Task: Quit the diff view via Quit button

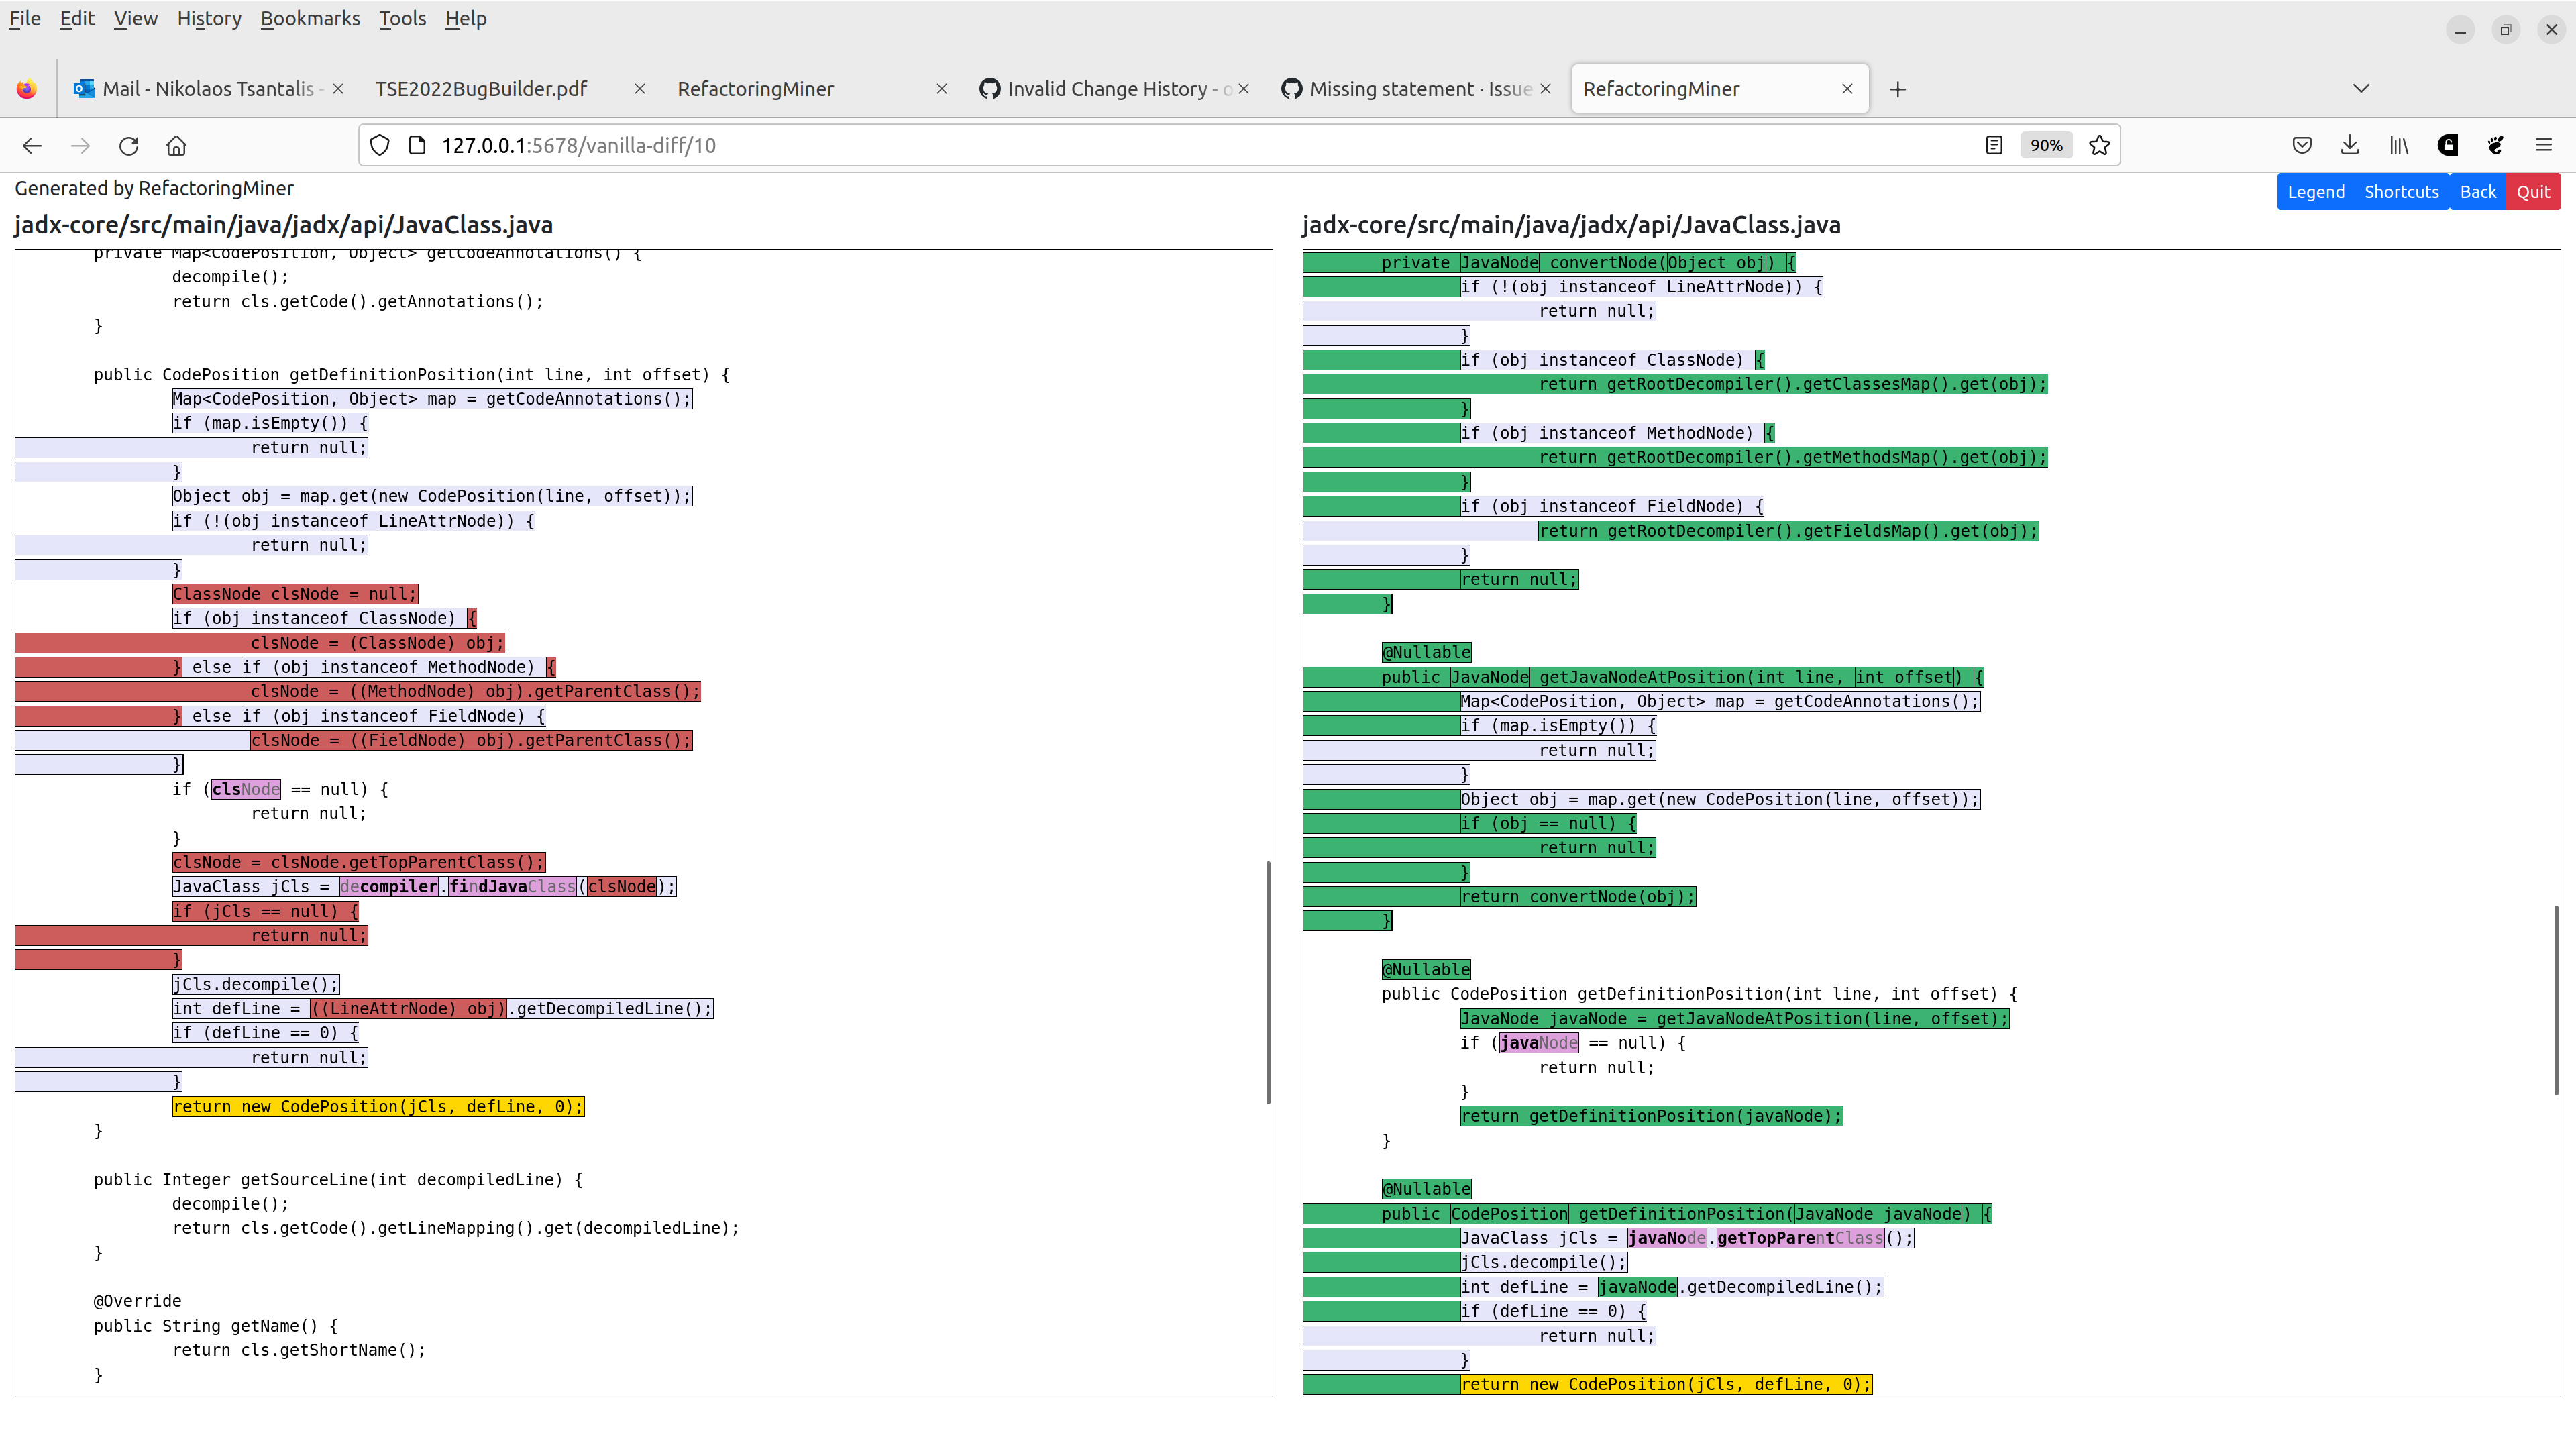Action: coord(2533,191)
